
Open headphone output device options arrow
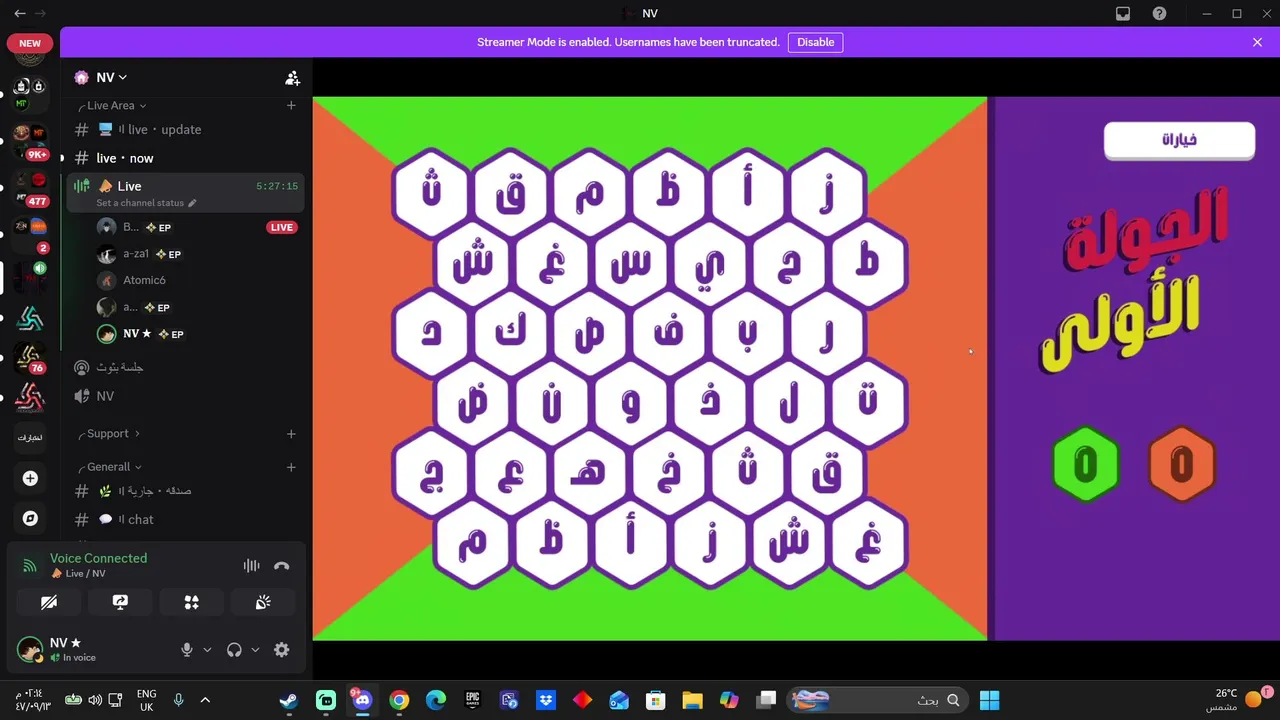click(255, 650)
